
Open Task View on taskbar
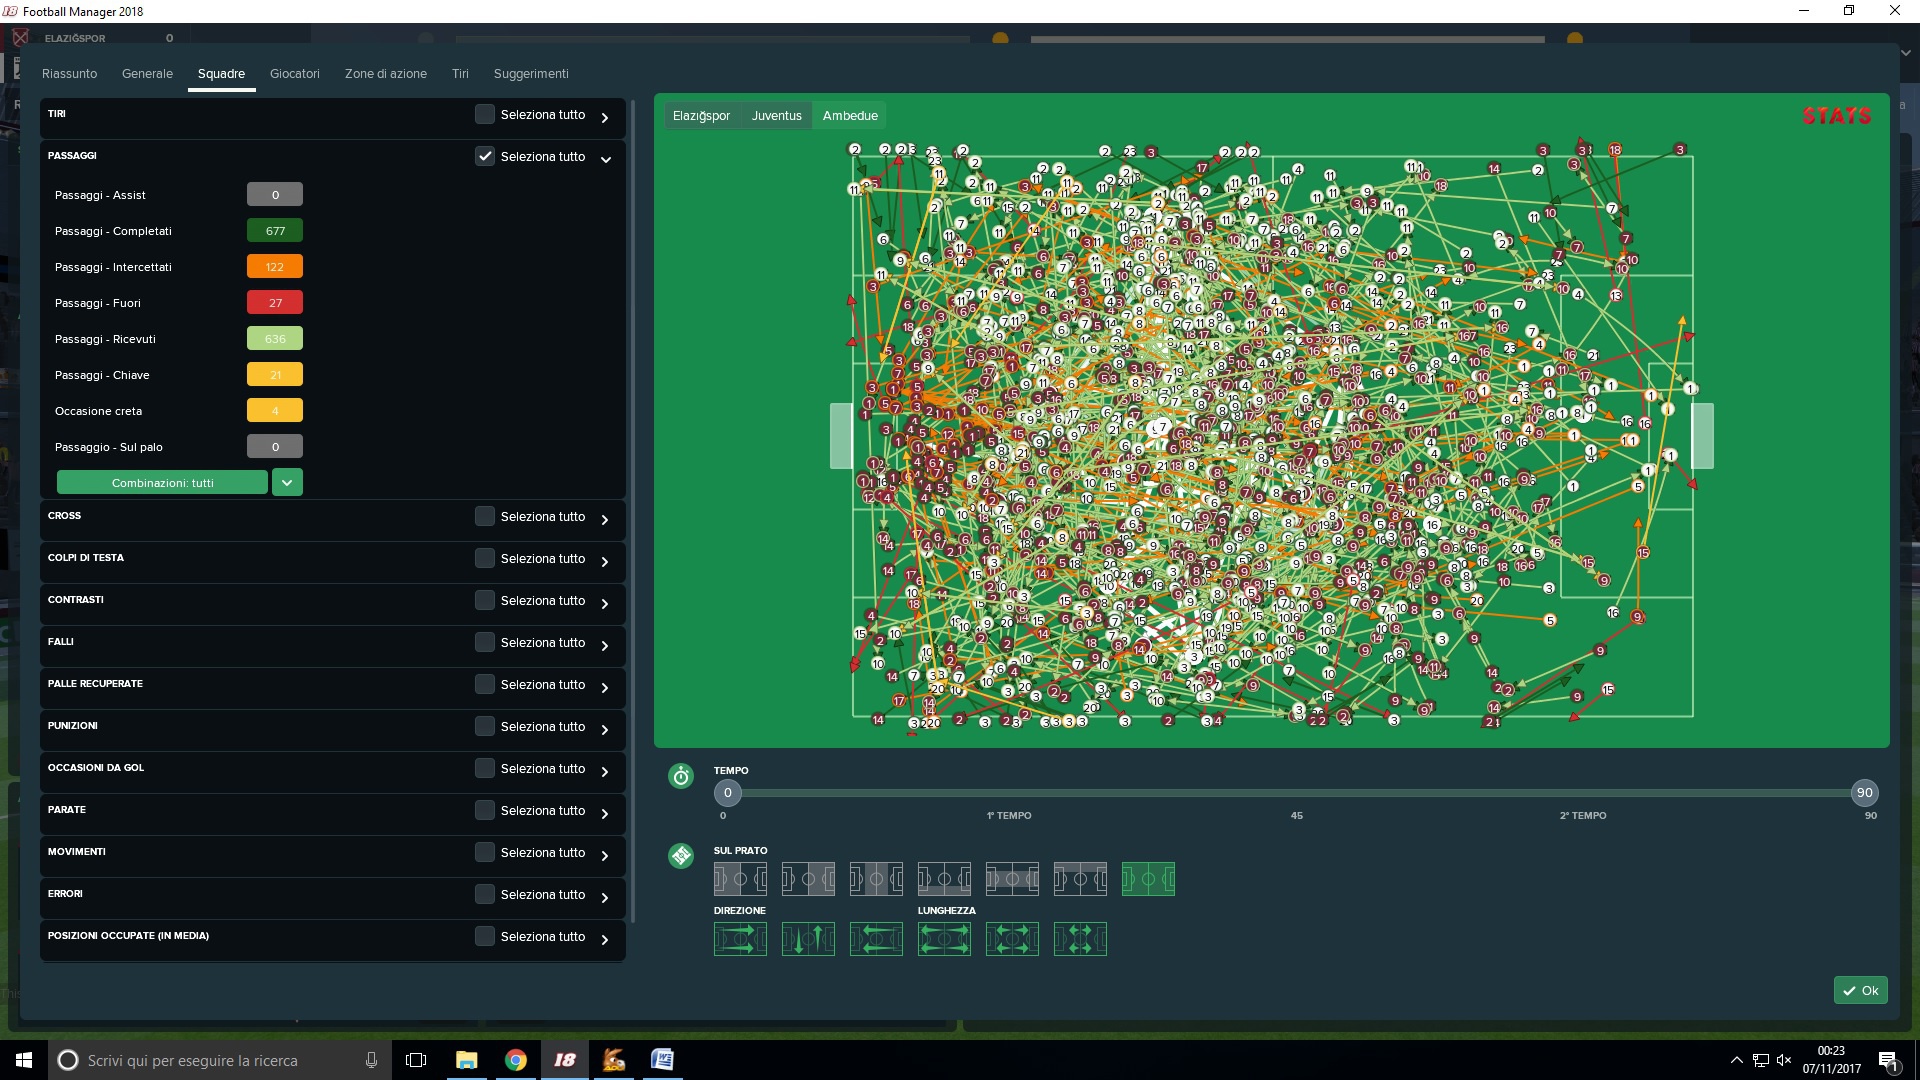coord(416,1060)
